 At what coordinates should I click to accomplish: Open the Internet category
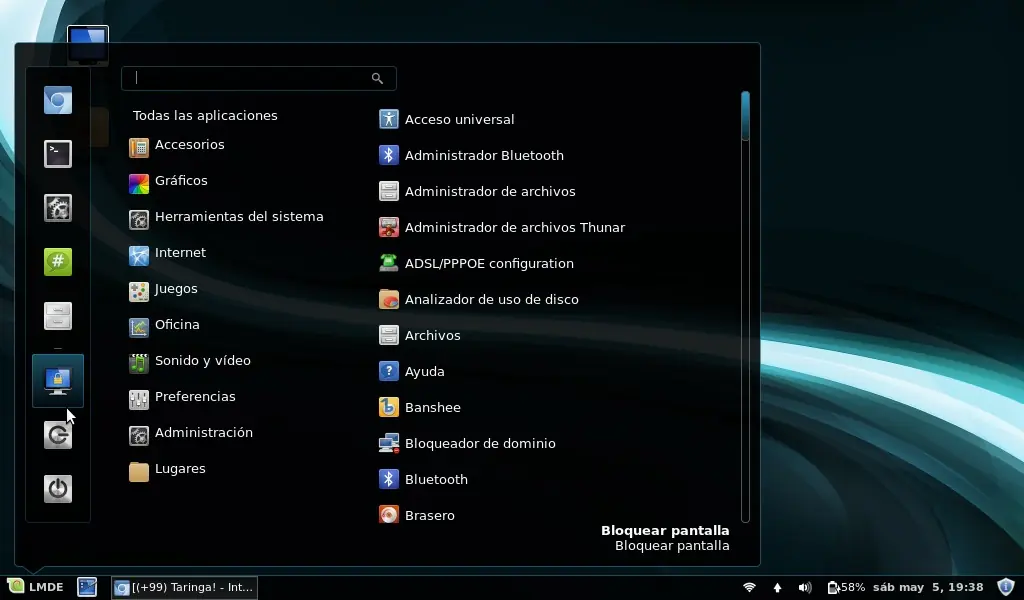(x=180, y=253)
